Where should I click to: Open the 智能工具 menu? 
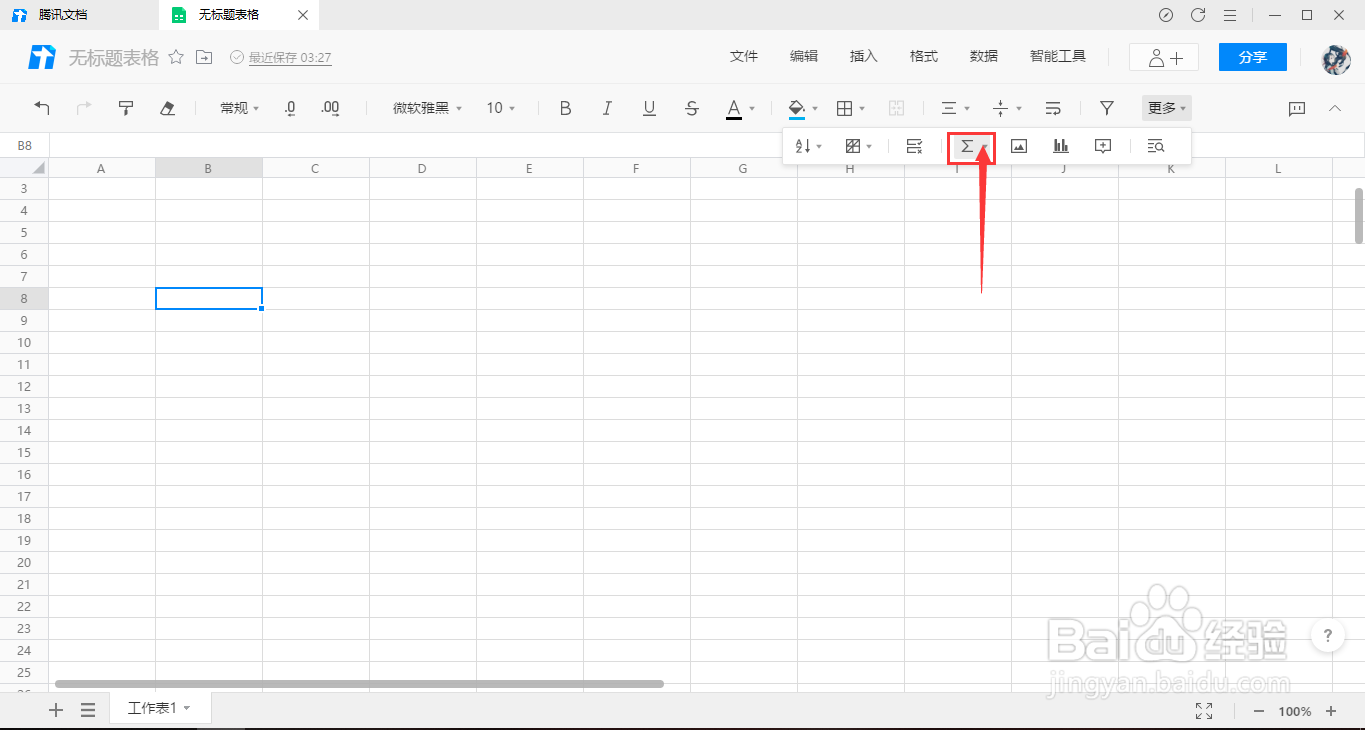1058,57
